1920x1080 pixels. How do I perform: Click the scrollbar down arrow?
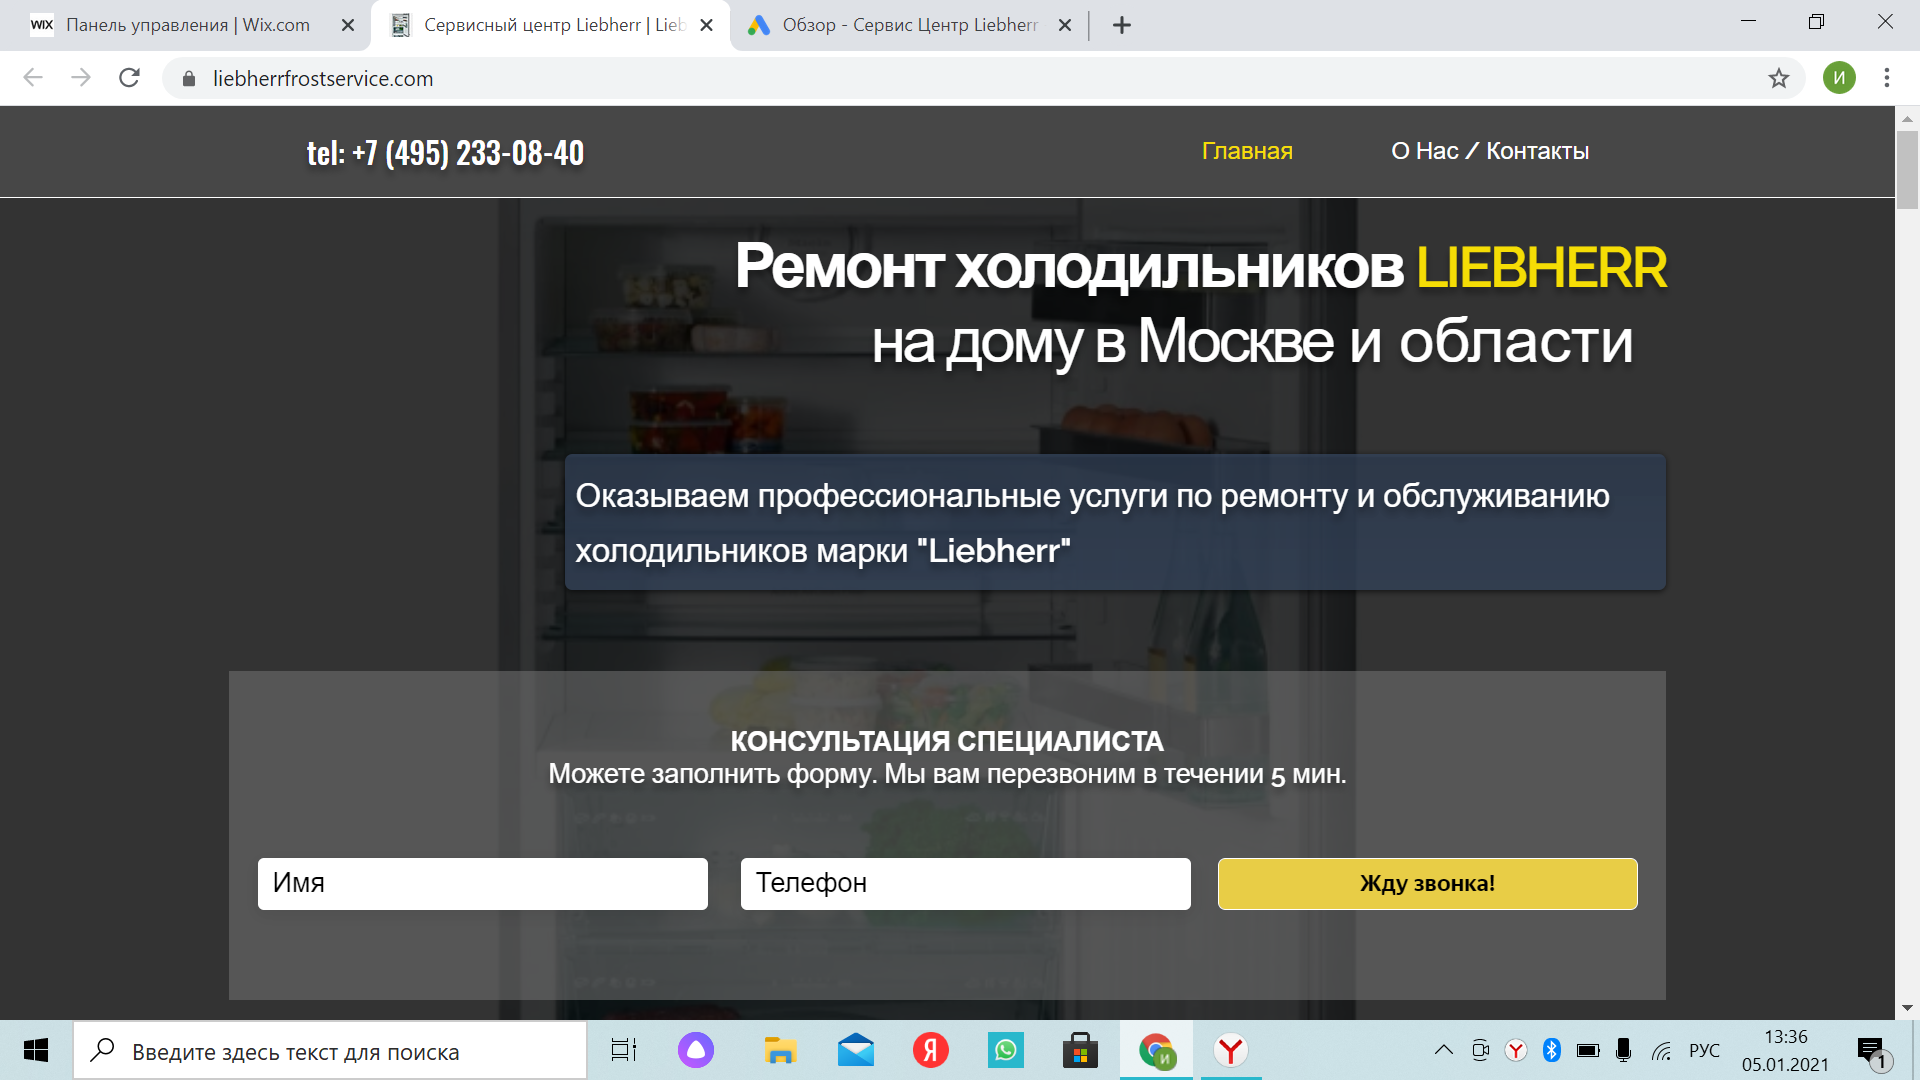[1907, 1008]
